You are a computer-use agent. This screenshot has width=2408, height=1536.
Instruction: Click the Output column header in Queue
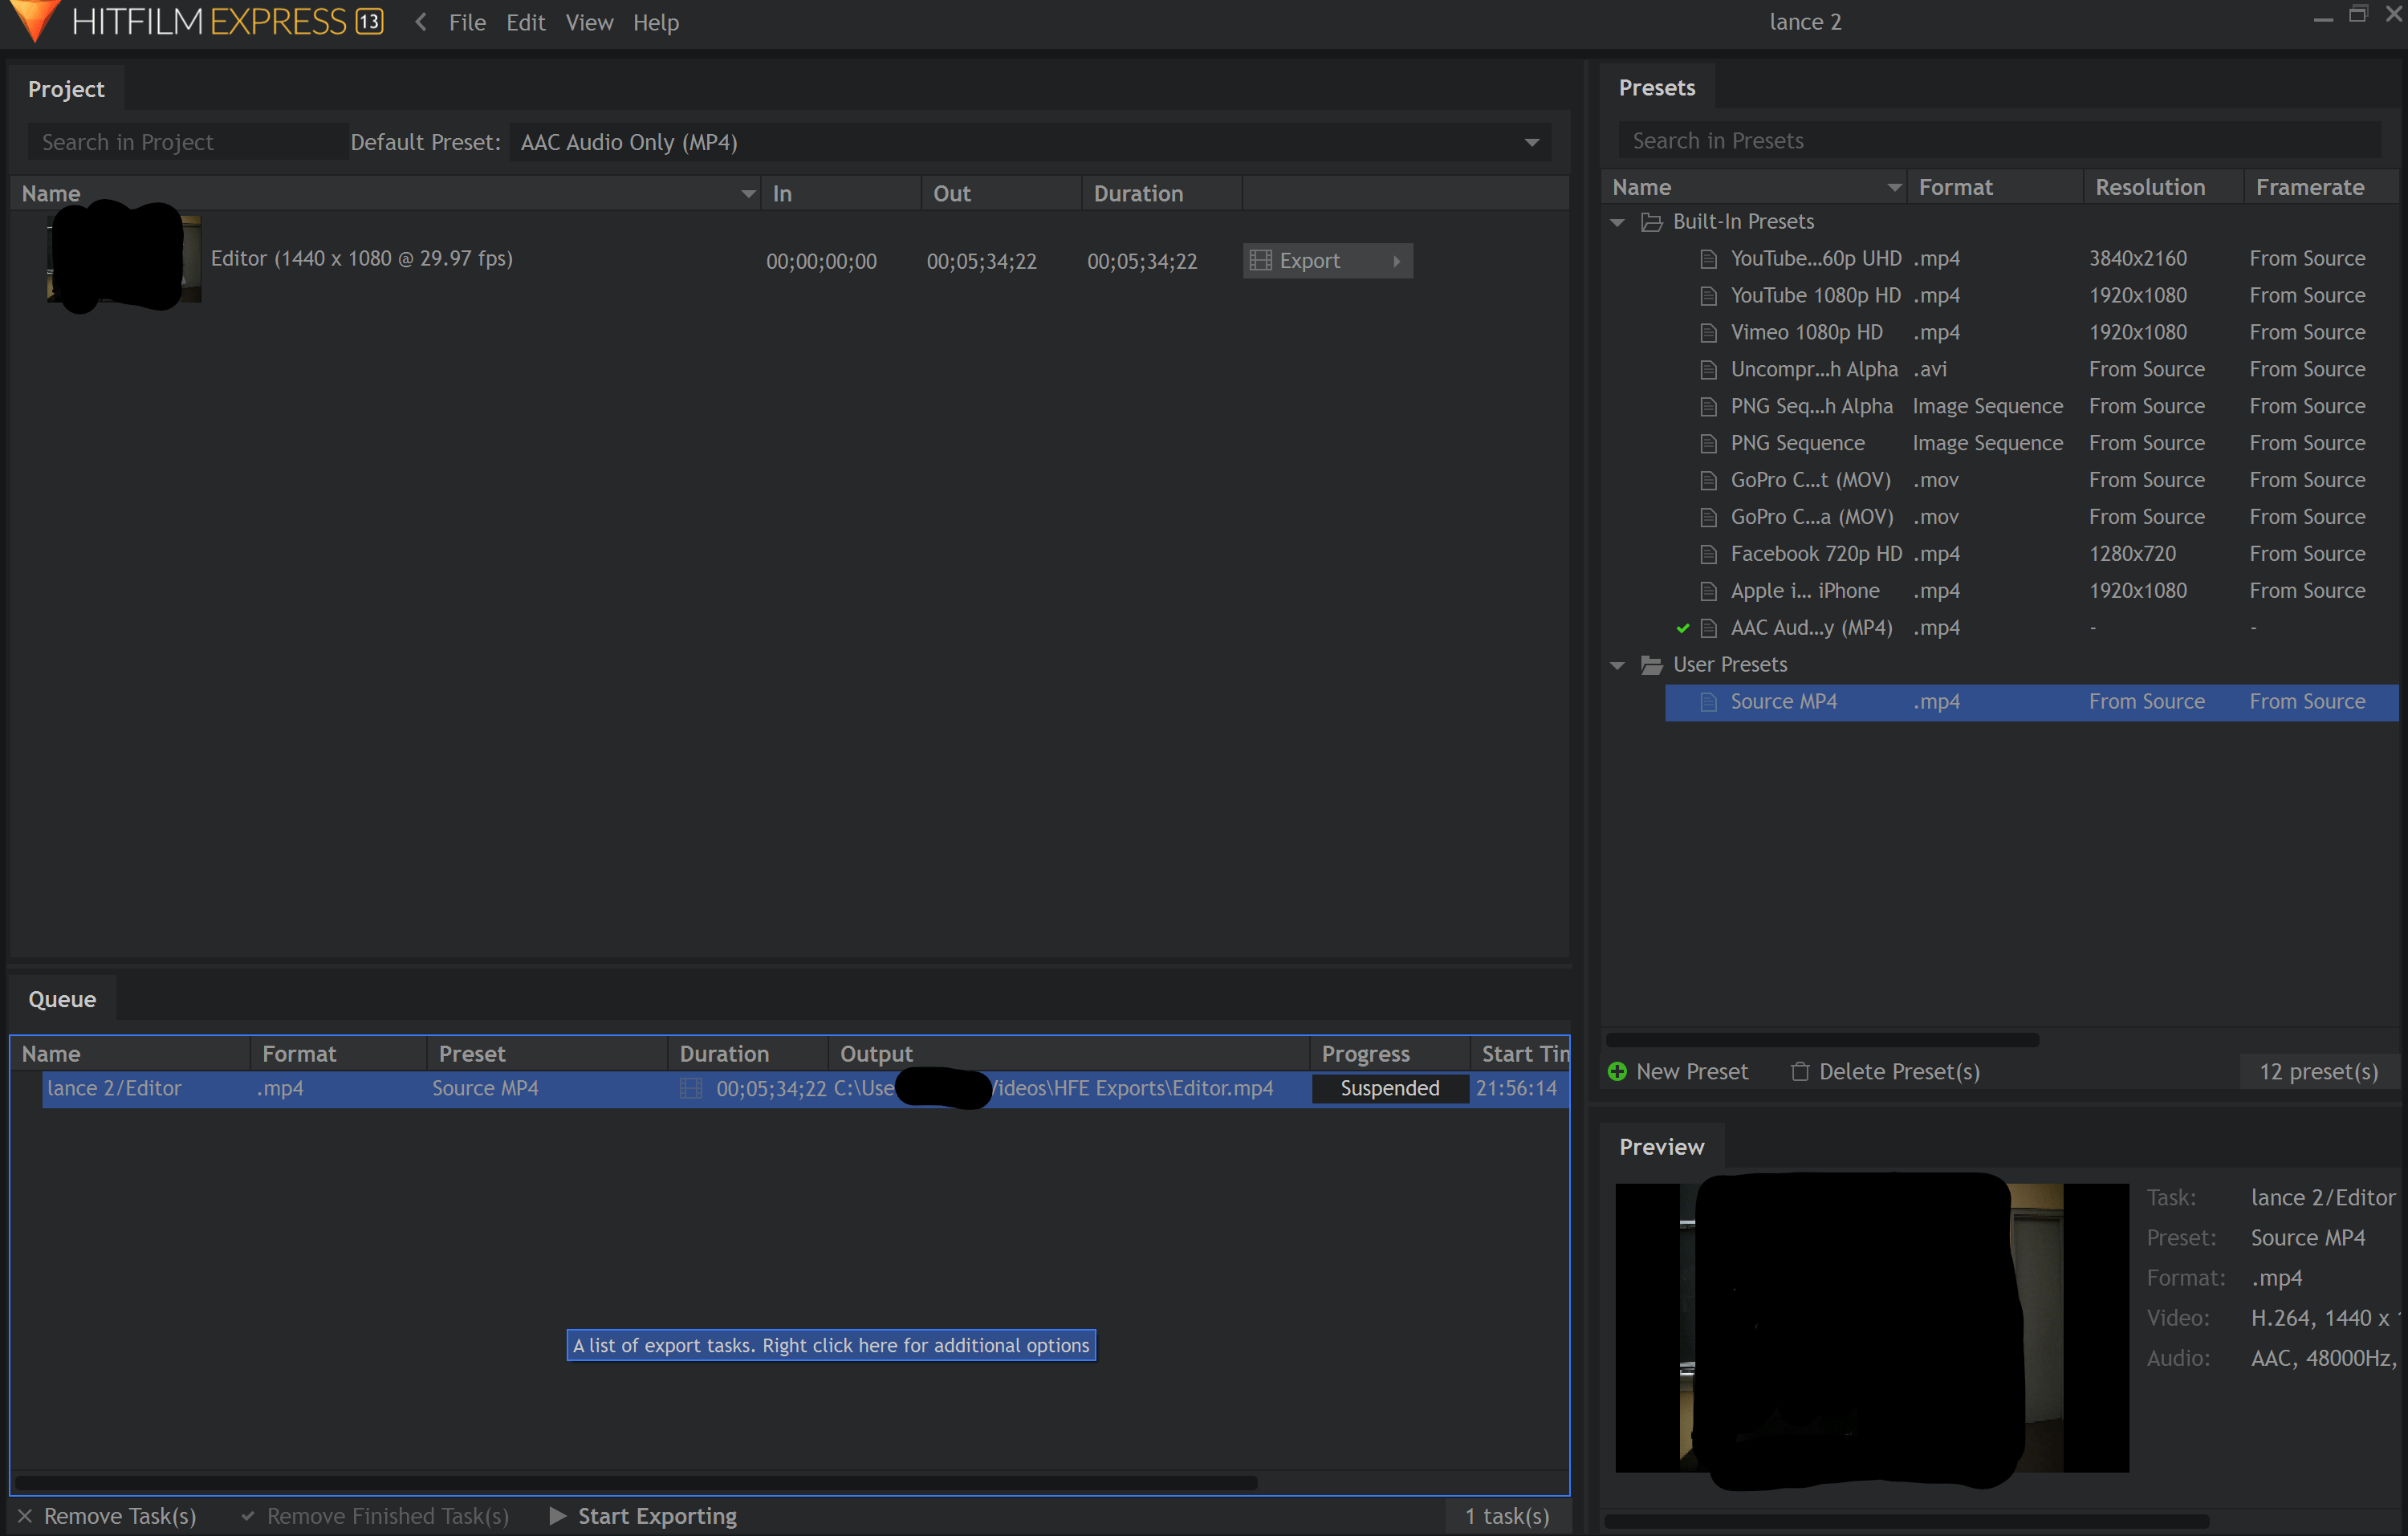(x=1068, y=1053)
